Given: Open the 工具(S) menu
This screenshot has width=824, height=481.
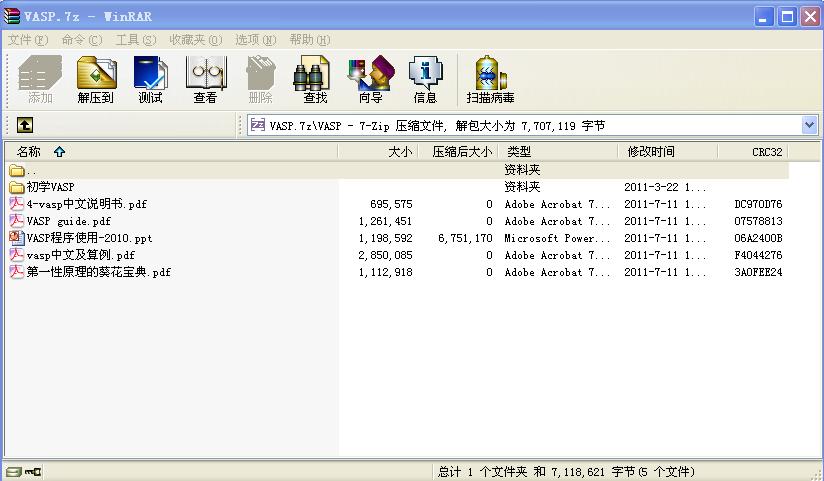Looking at the screenshot, I should [136, 39].
